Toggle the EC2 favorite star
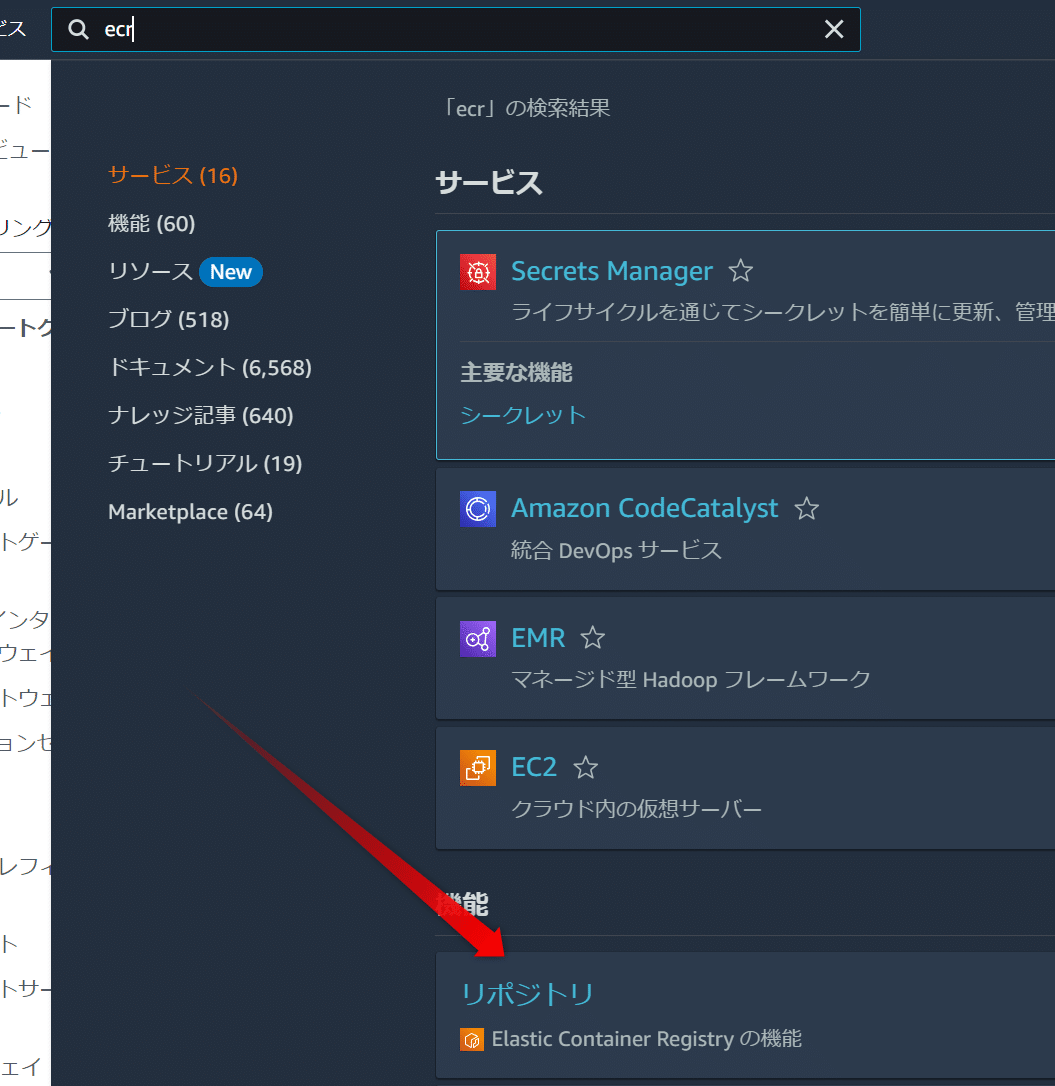1055x1086 pixels. (x=585, y=767)
